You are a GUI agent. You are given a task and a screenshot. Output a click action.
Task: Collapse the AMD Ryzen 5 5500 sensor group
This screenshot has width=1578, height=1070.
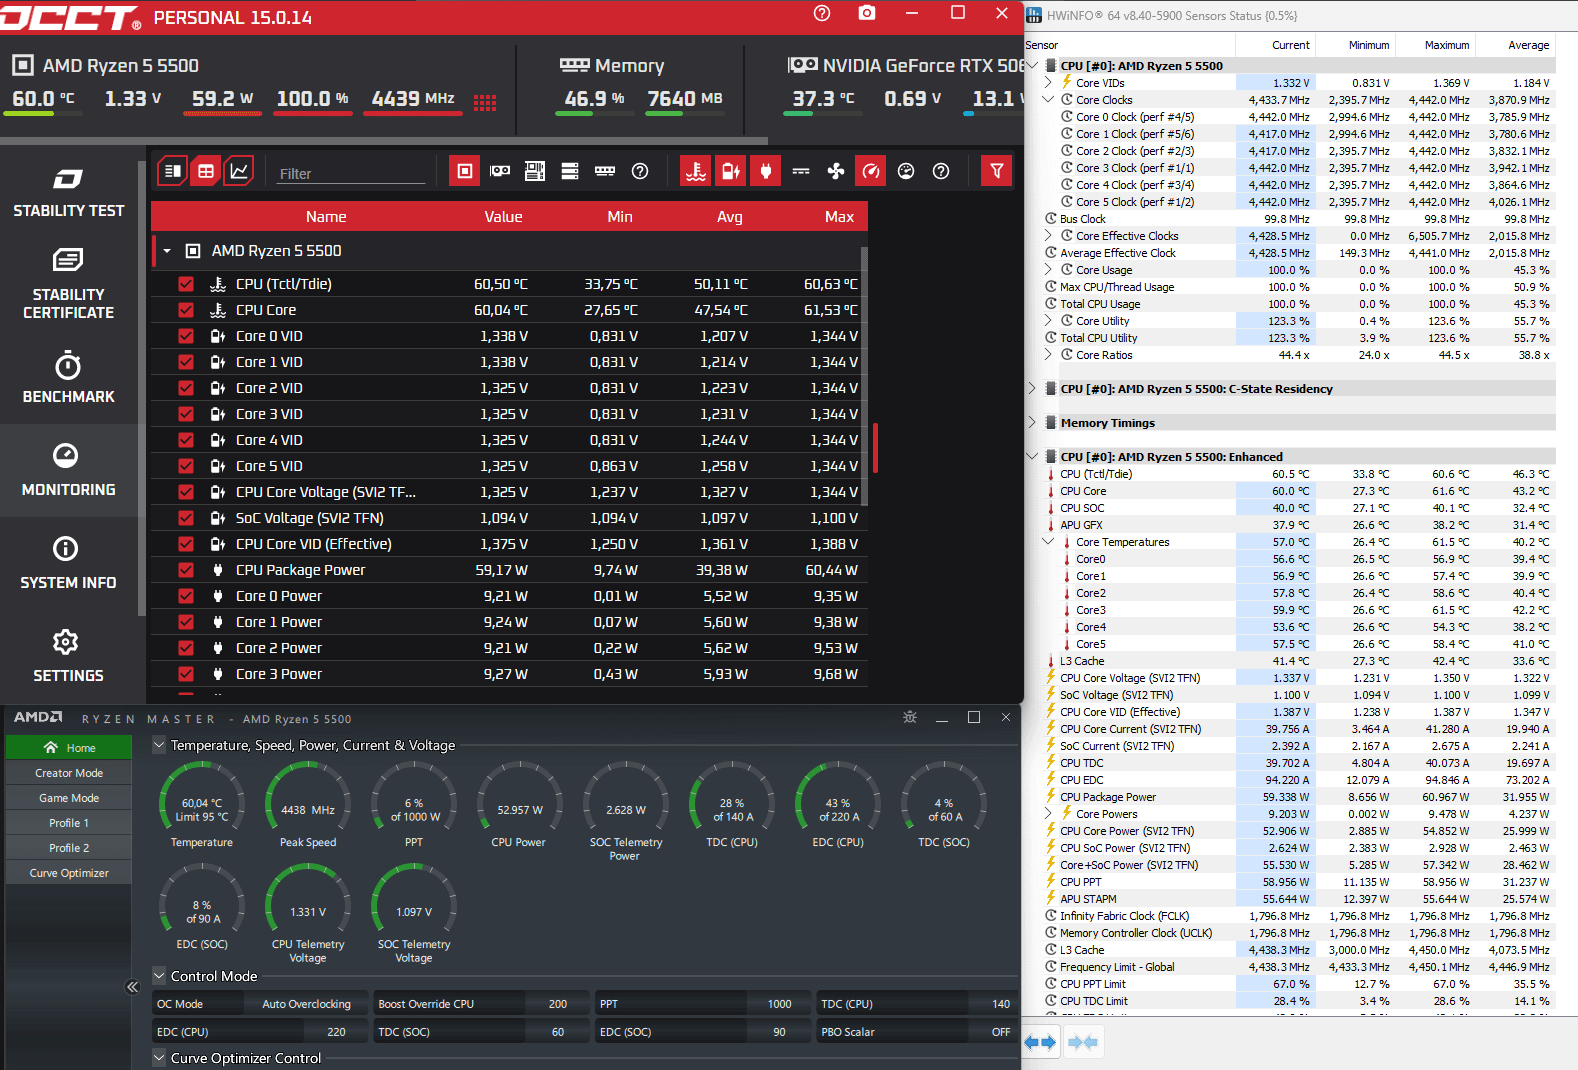click(x=167, y=251)
